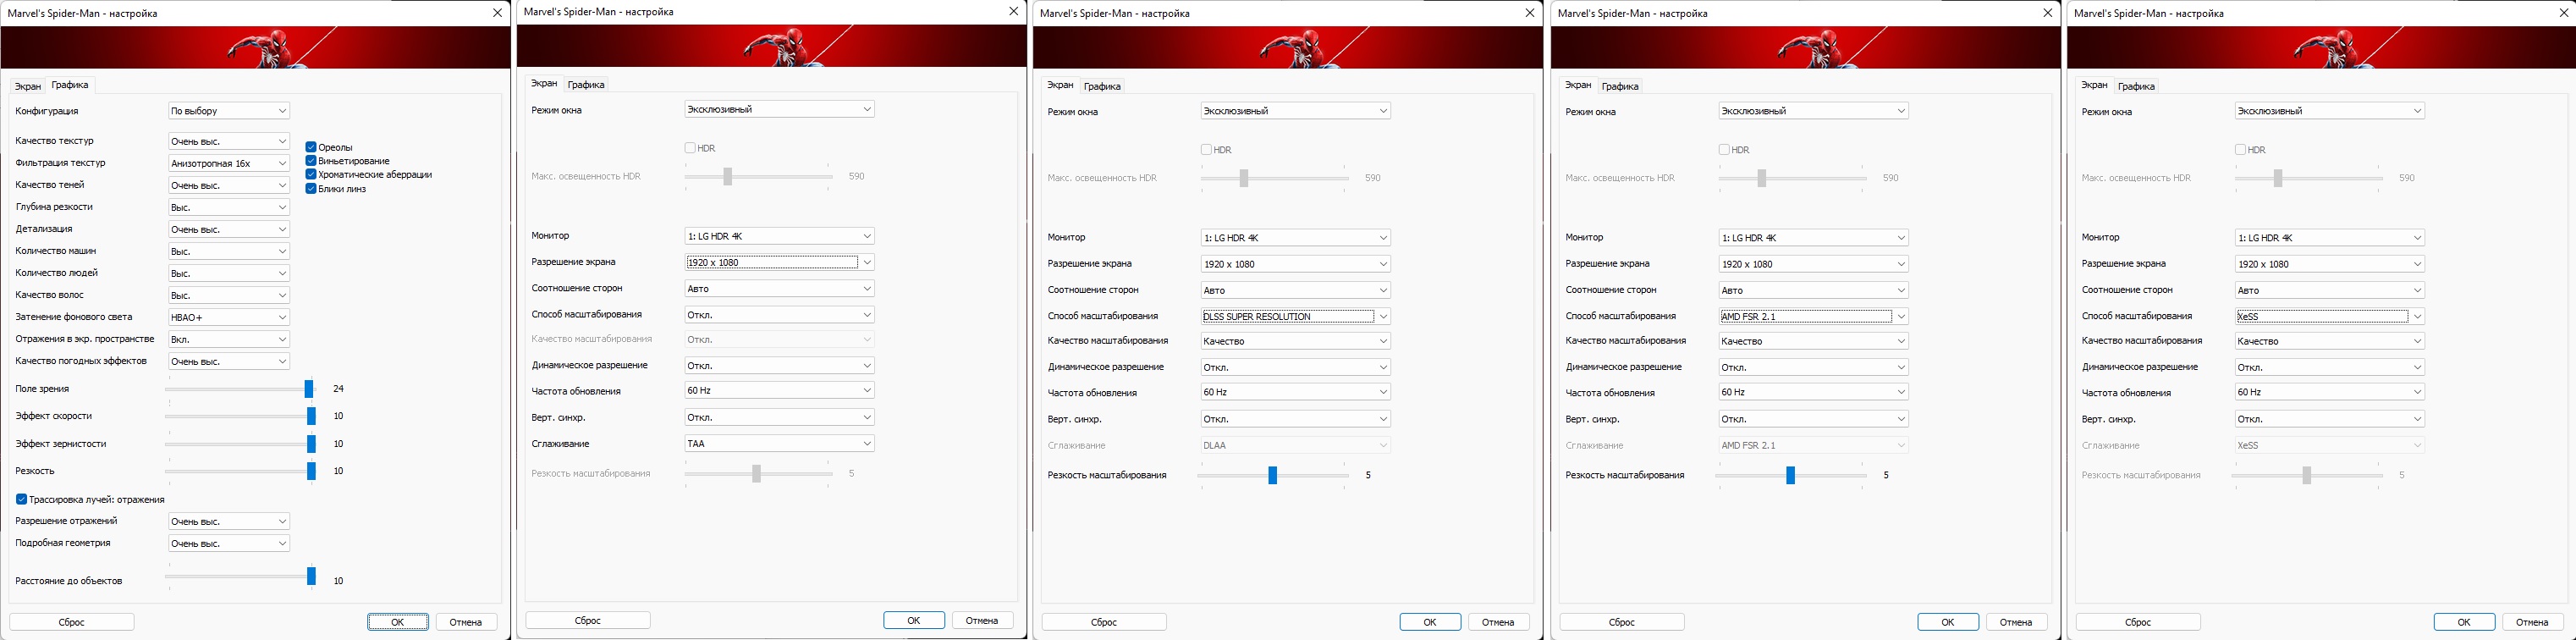Screen dimensions: 2576x640
Task: Click ОК in the DLSS window
Action: [1430, 622]
